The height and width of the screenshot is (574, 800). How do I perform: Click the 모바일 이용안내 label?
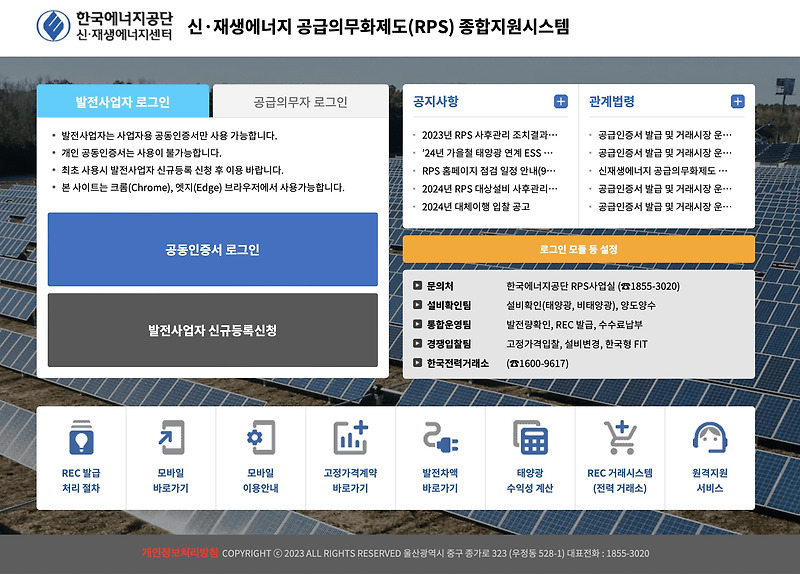click(x=261, y=481)
